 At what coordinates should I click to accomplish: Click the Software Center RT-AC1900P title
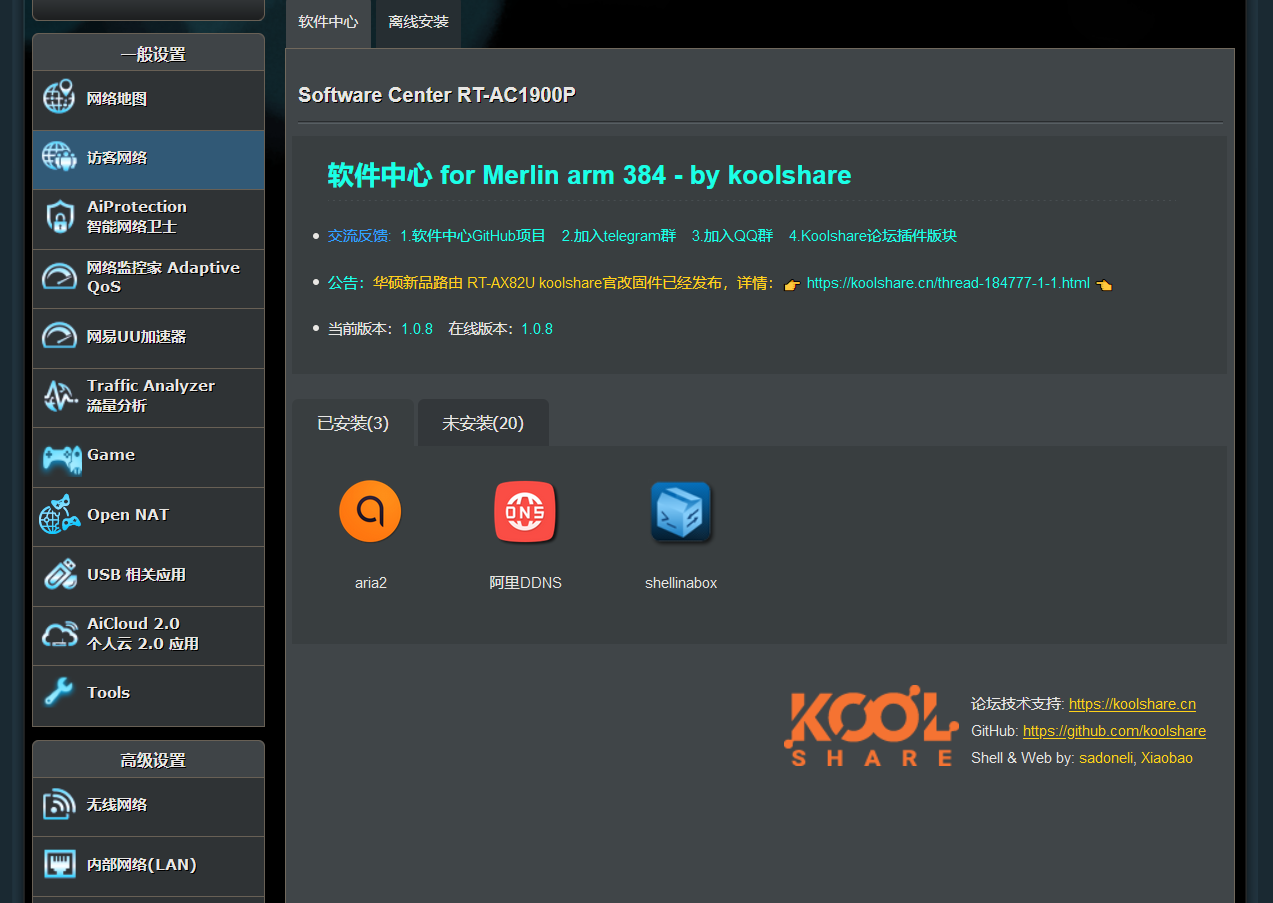[x=437, y=95]
